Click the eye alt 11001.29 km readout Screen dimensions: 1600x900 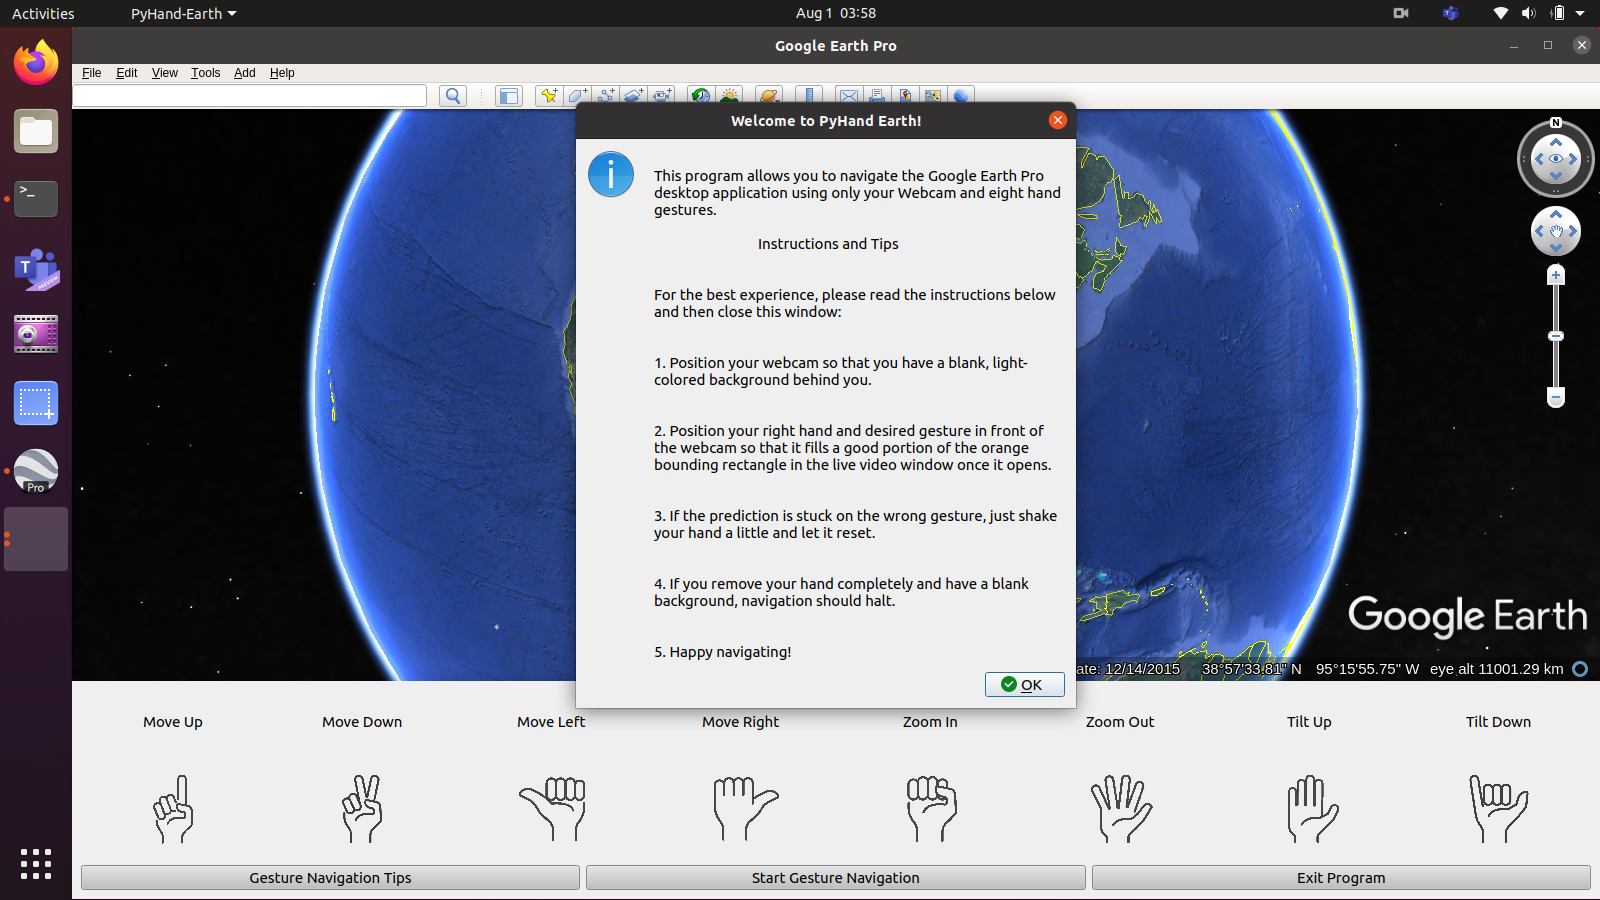[1496, 669]
